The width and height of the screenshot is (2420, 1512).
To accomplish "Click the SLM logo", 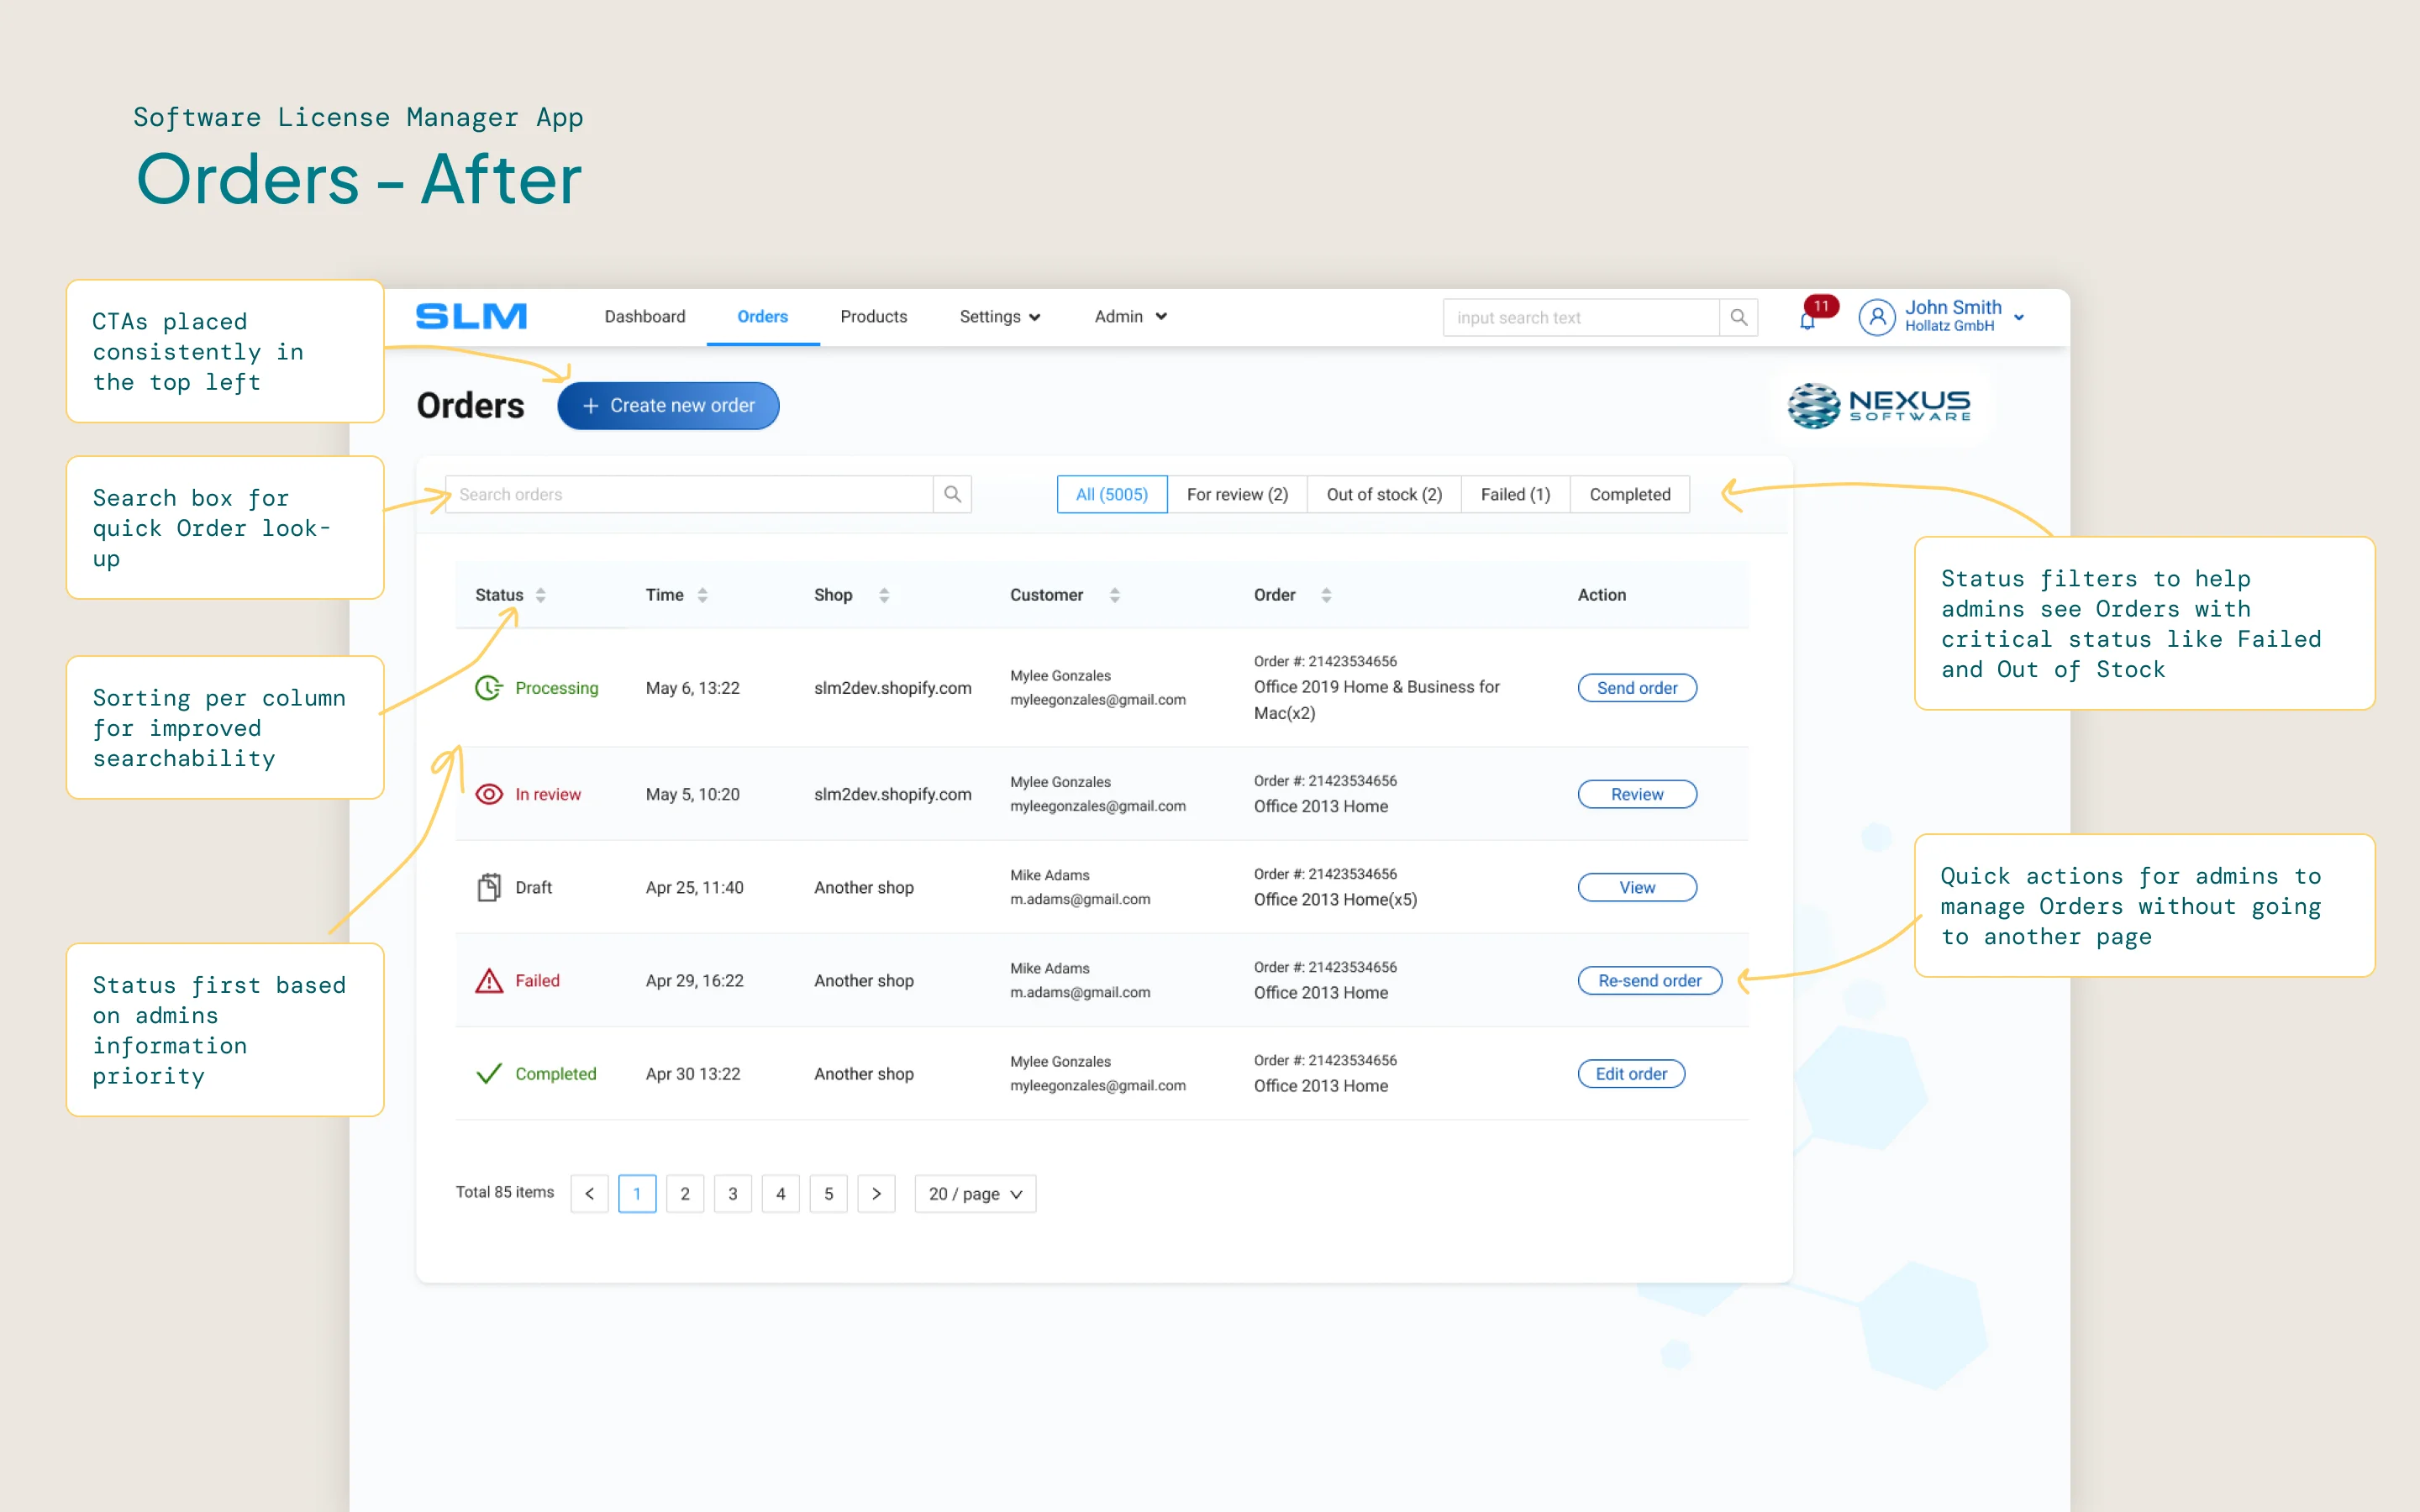I will (x=471, y=316).
